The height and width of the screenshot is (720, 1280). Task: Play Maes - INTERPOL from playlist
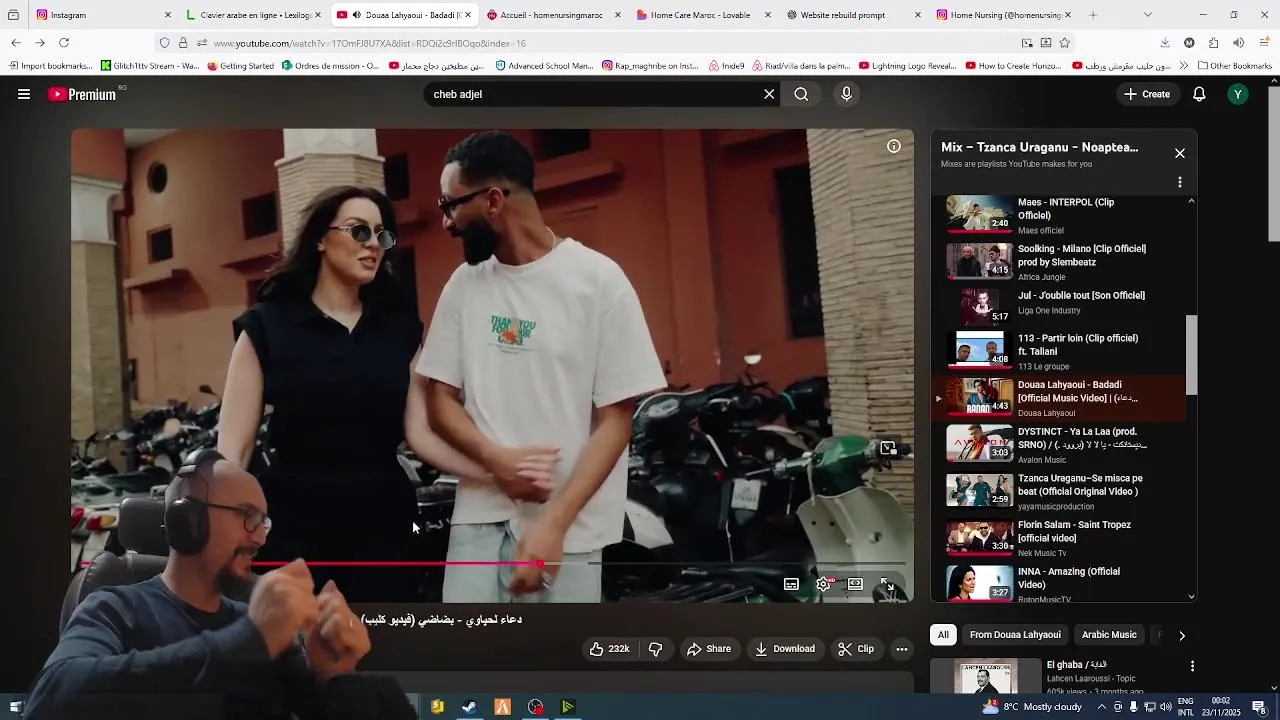pos(1060,214)
